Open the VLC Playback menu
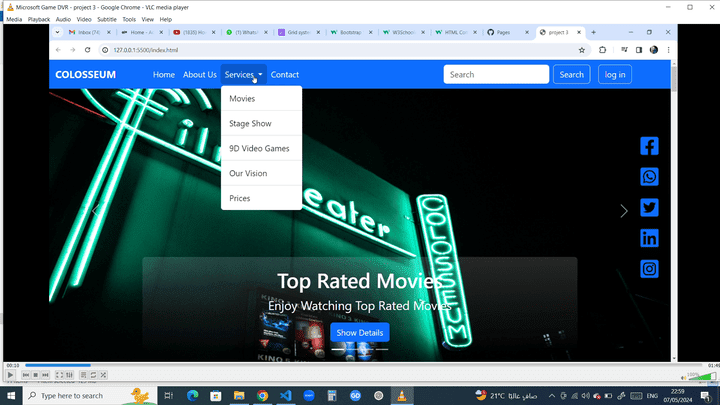The image size is (720, 405). pyautogui.click(x=38, y=19)
